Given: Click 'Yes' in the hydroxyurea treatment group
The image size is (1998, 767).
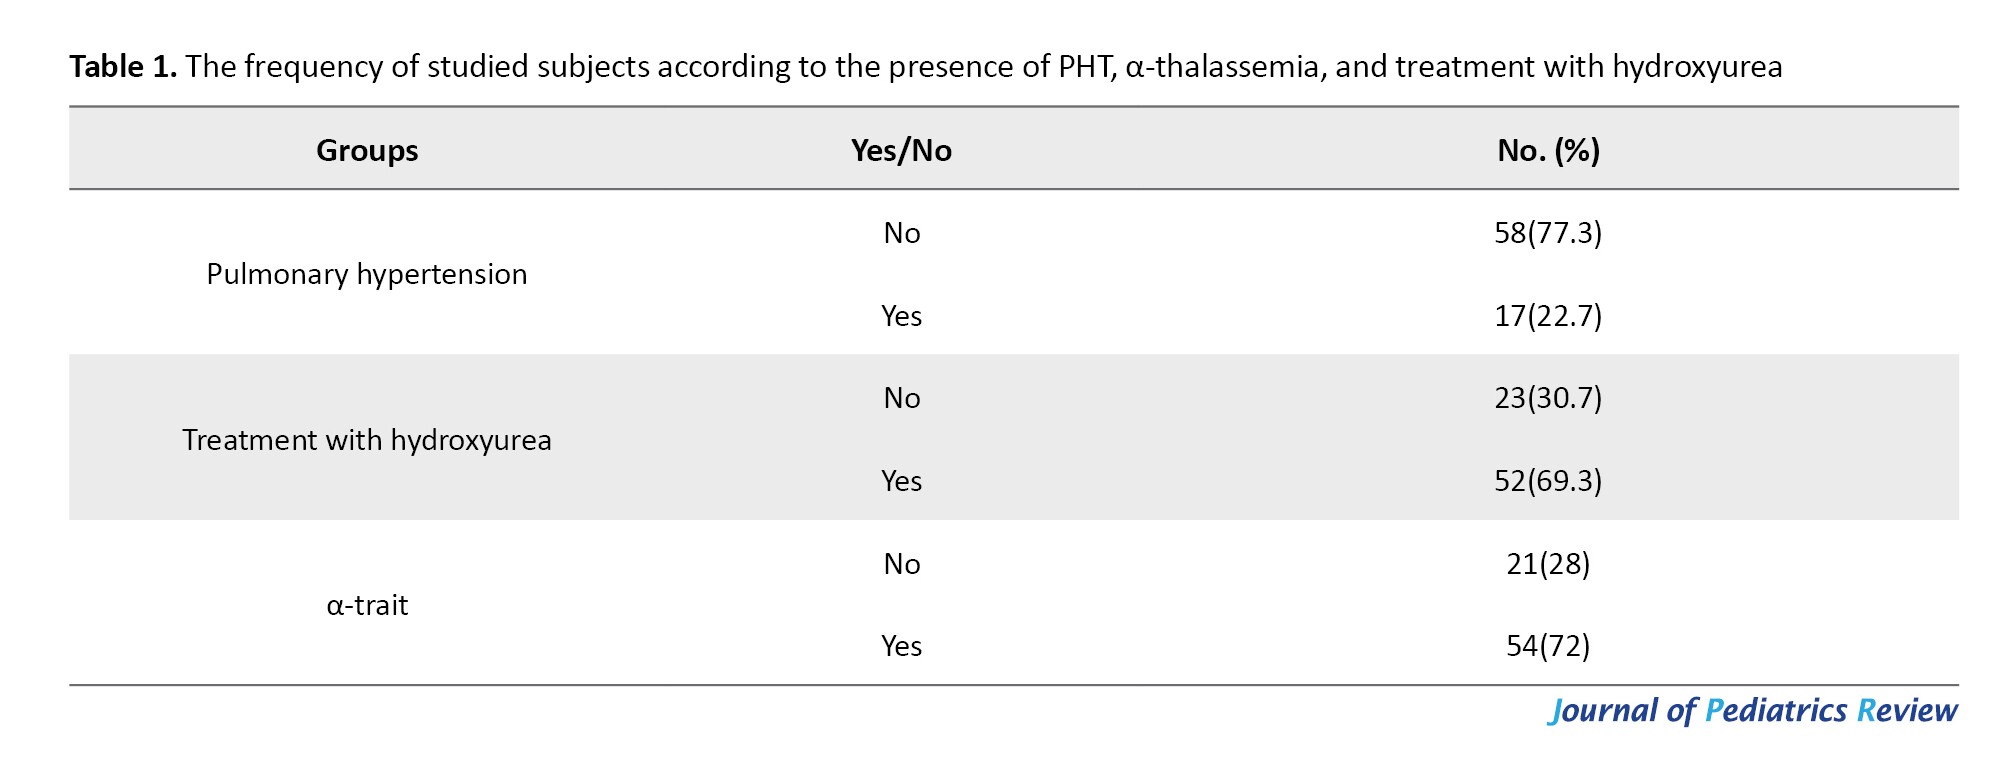Looking at the screenshot, I should [901, 481].
